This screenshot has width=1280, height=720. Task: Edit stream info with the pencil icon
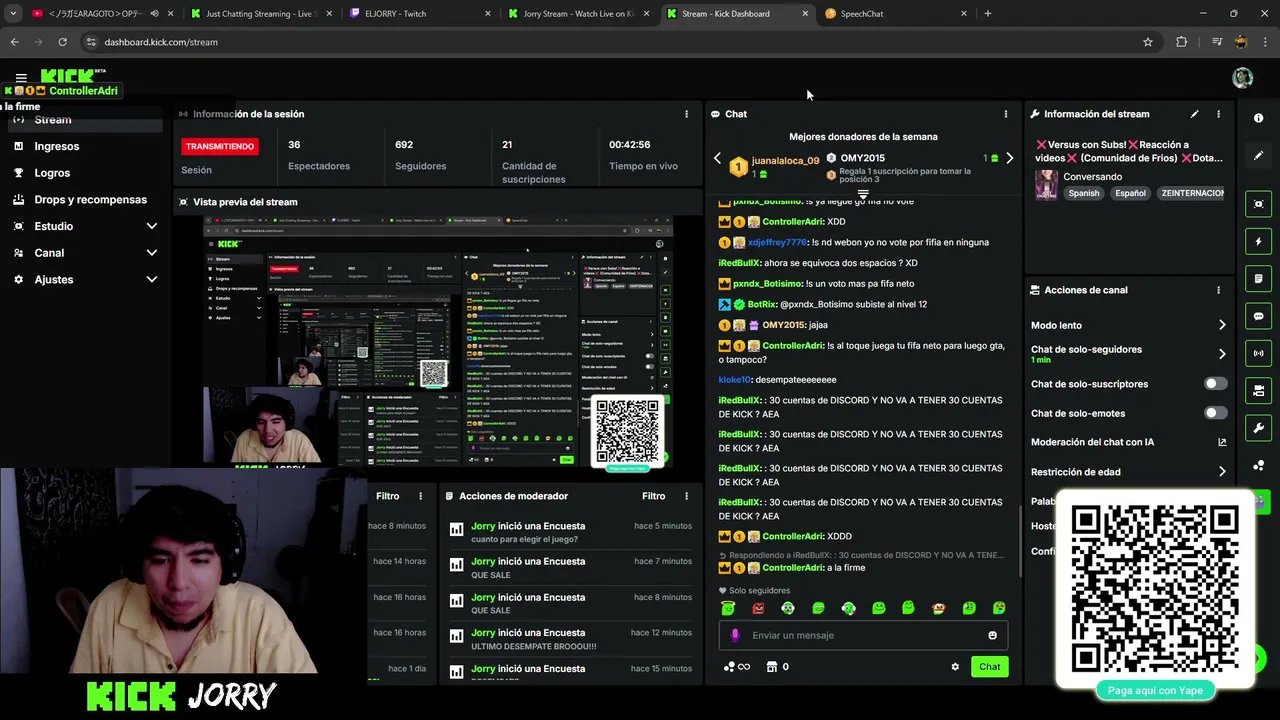coord(1194,114)
